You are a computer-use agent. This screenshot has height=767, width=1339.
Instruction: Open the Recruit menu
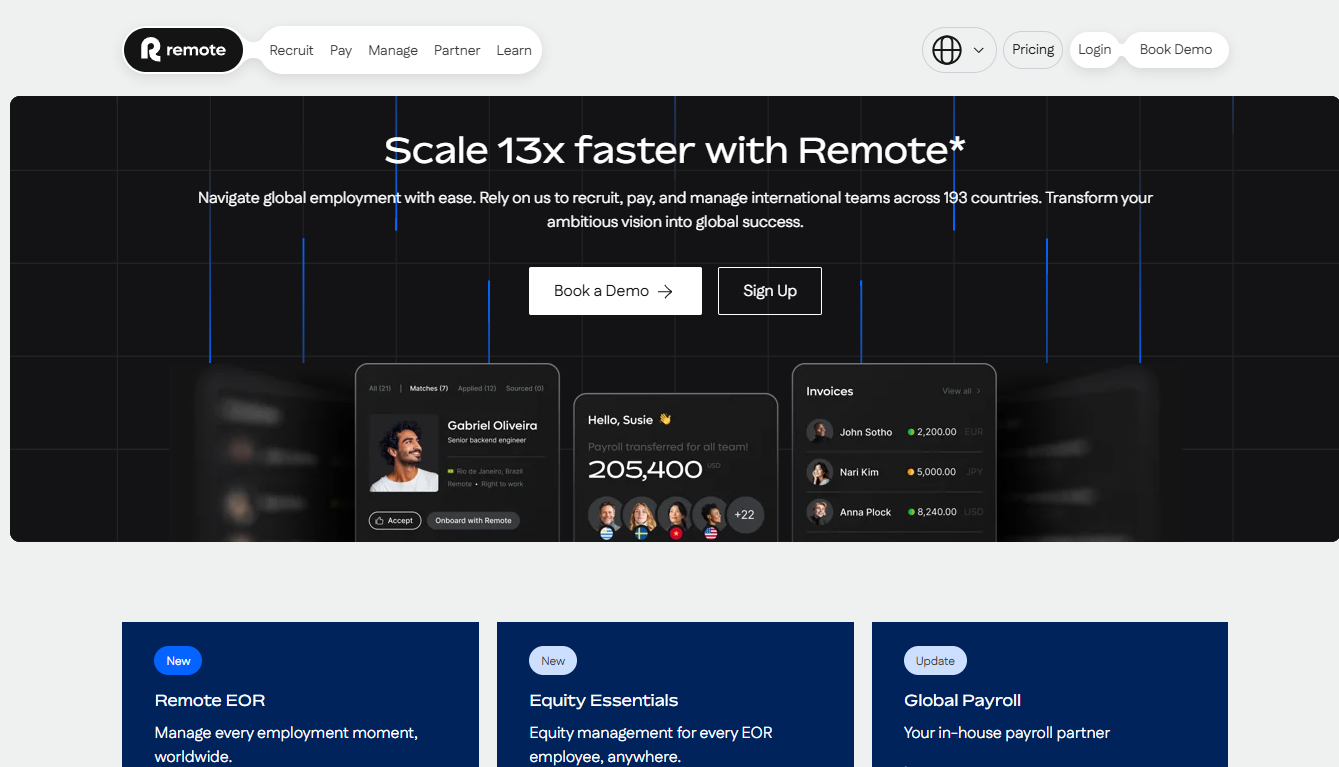(291, 50)
